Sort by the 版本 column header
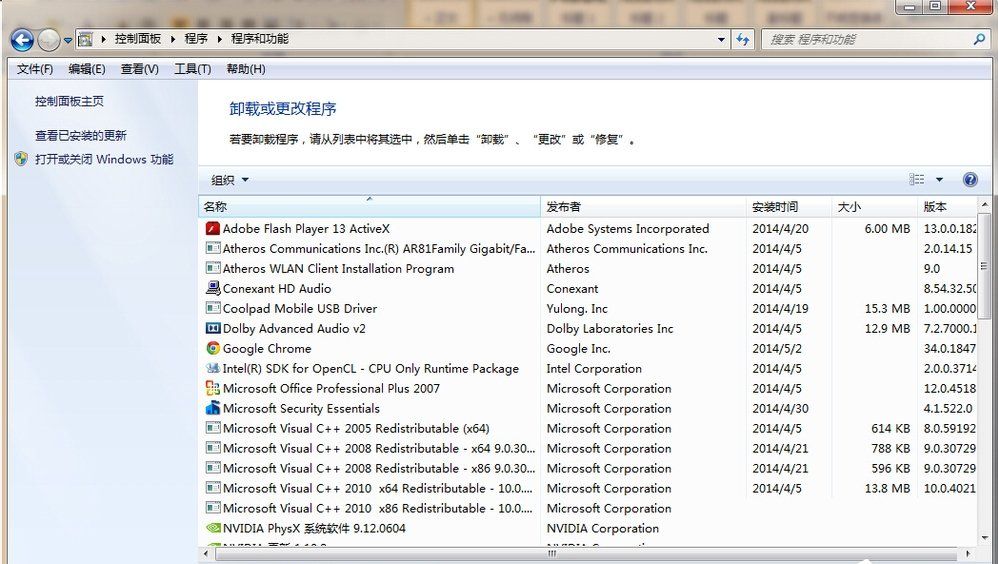This screenshot has height=564, width=998. [x=946, y=207]
